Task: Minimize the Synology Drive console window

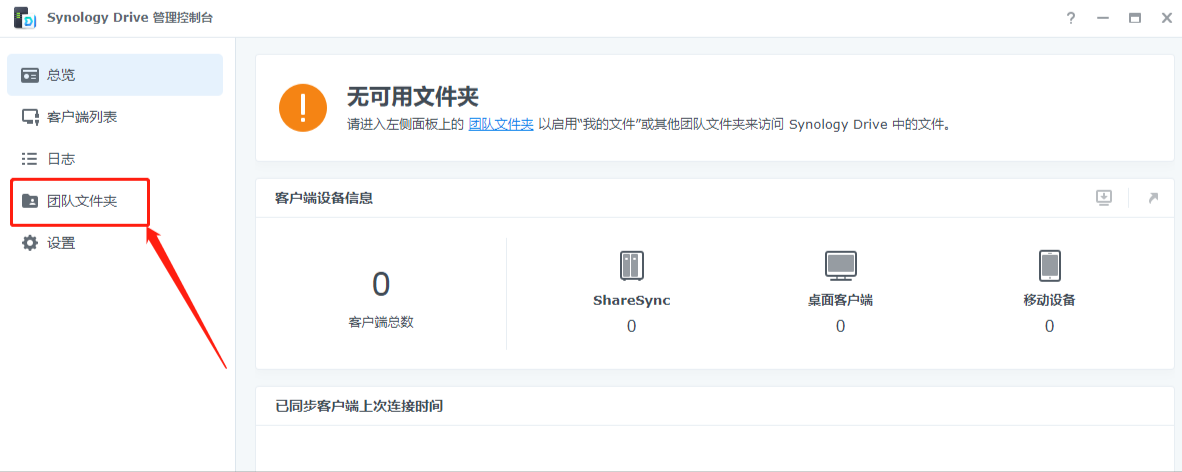Action: coord(1103,18)
